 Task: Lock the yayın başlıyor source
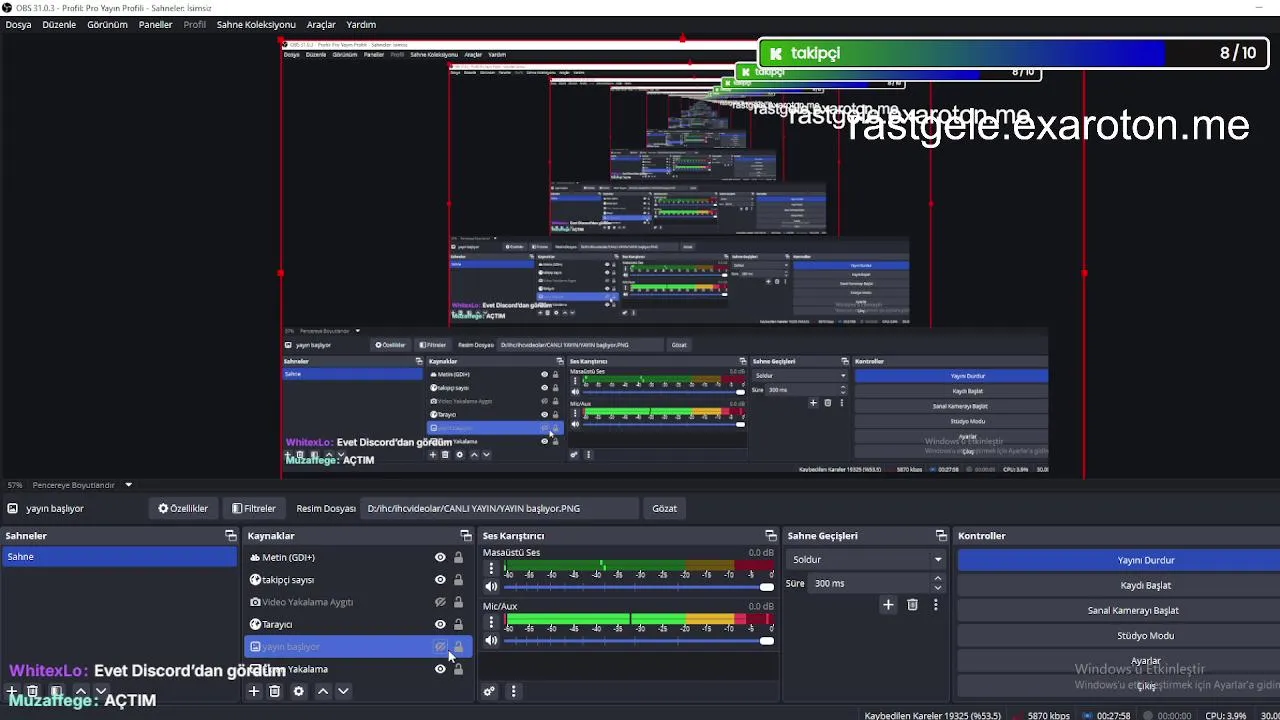(x=459, y=647)
